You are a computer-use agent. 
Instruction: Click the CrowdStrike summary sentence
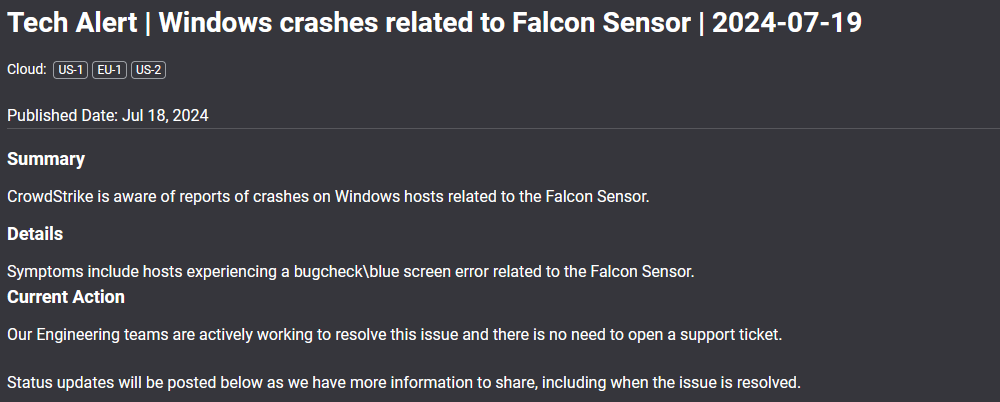click(x=328, y=196)
